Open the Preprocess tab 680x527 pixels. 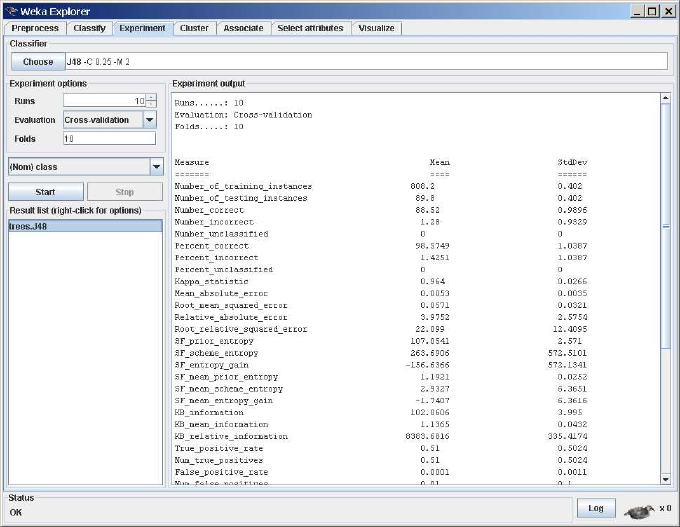coord(35,28)
